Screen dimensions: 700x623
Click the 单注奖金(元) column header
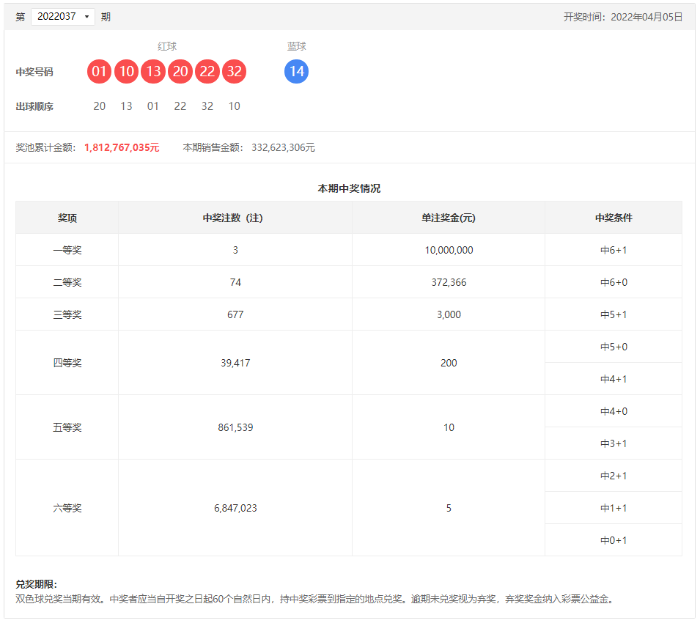448,218
